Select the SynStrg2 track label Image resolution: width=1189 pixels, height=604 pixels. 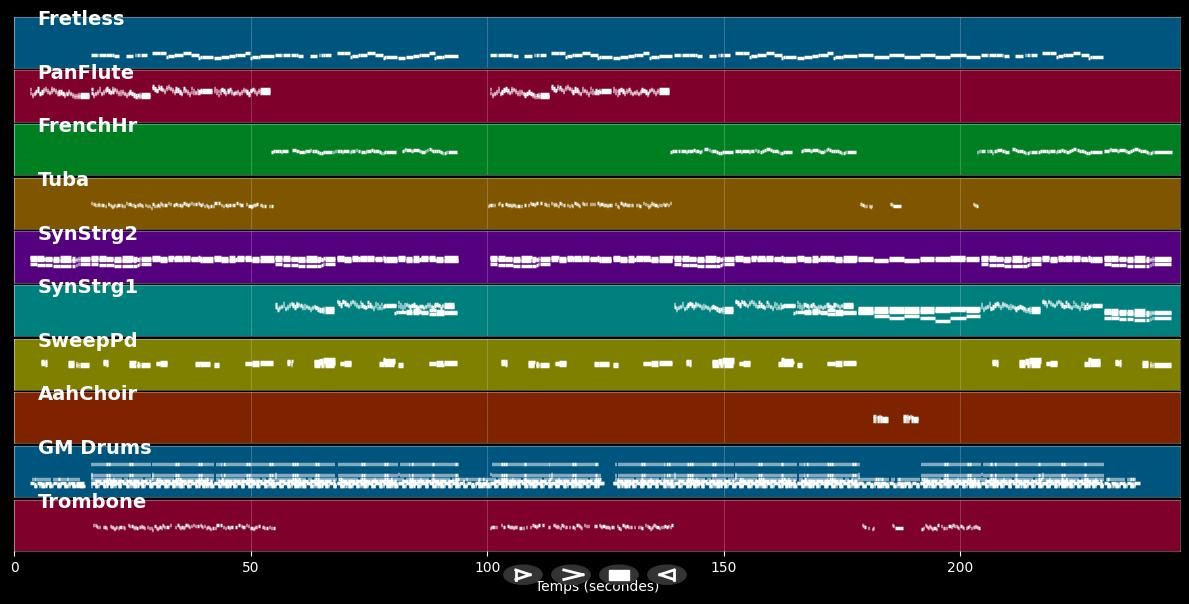(88, 234)
